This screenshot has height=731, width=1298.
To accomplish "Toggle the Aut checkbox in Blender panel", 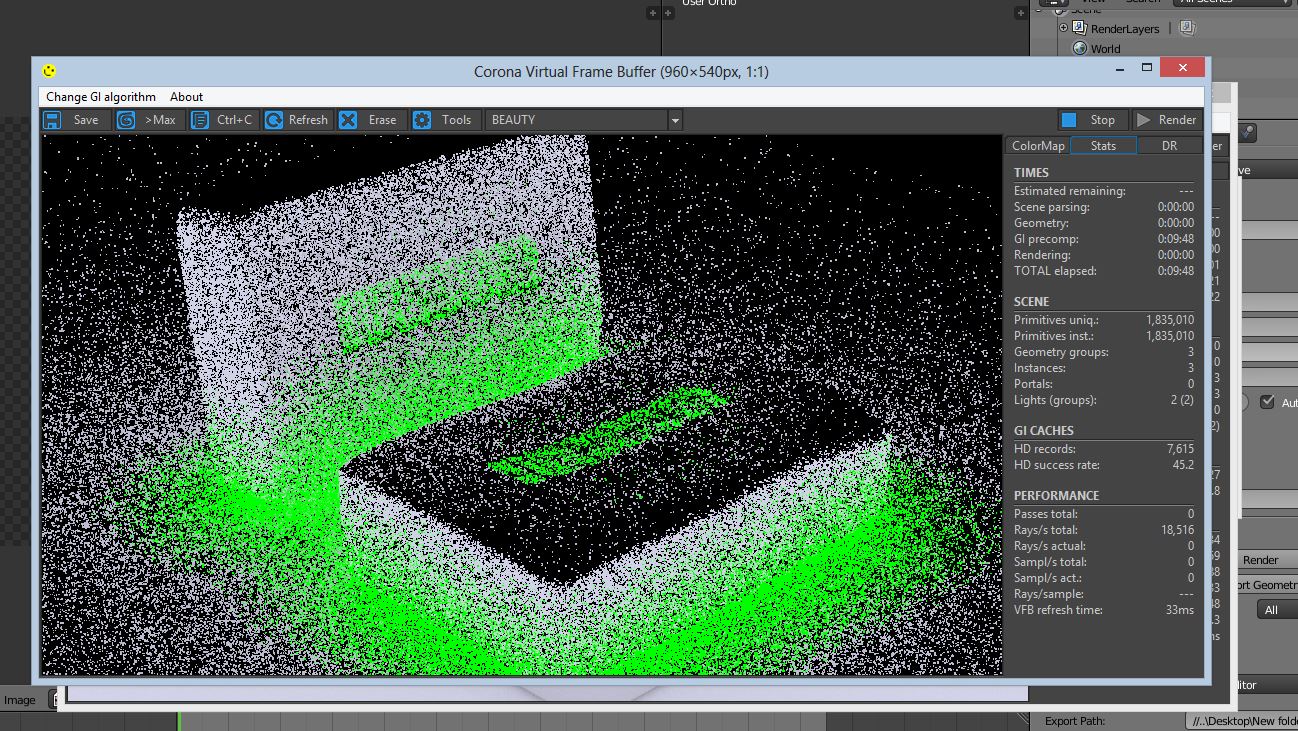I will coord(1267,402).
